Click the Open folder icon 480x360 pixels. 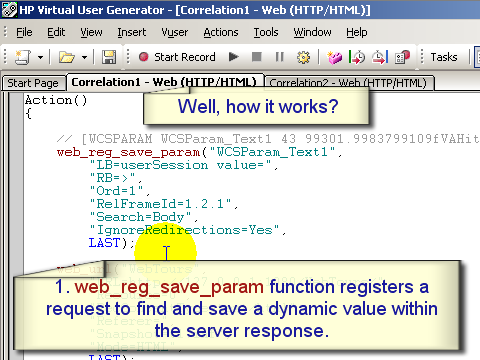(x=67, y=57)
